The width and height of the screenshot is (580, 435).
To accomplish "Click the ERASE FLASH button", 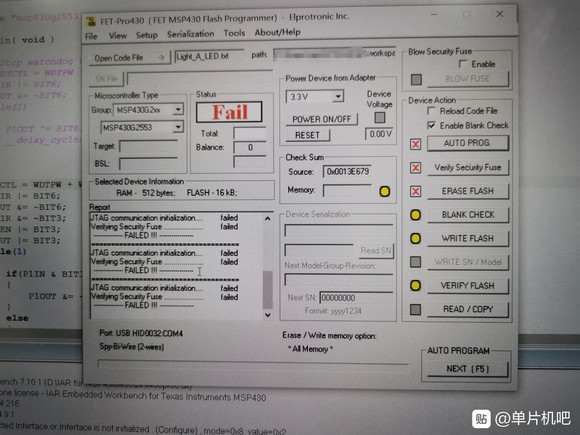I will tap(468, 191).
